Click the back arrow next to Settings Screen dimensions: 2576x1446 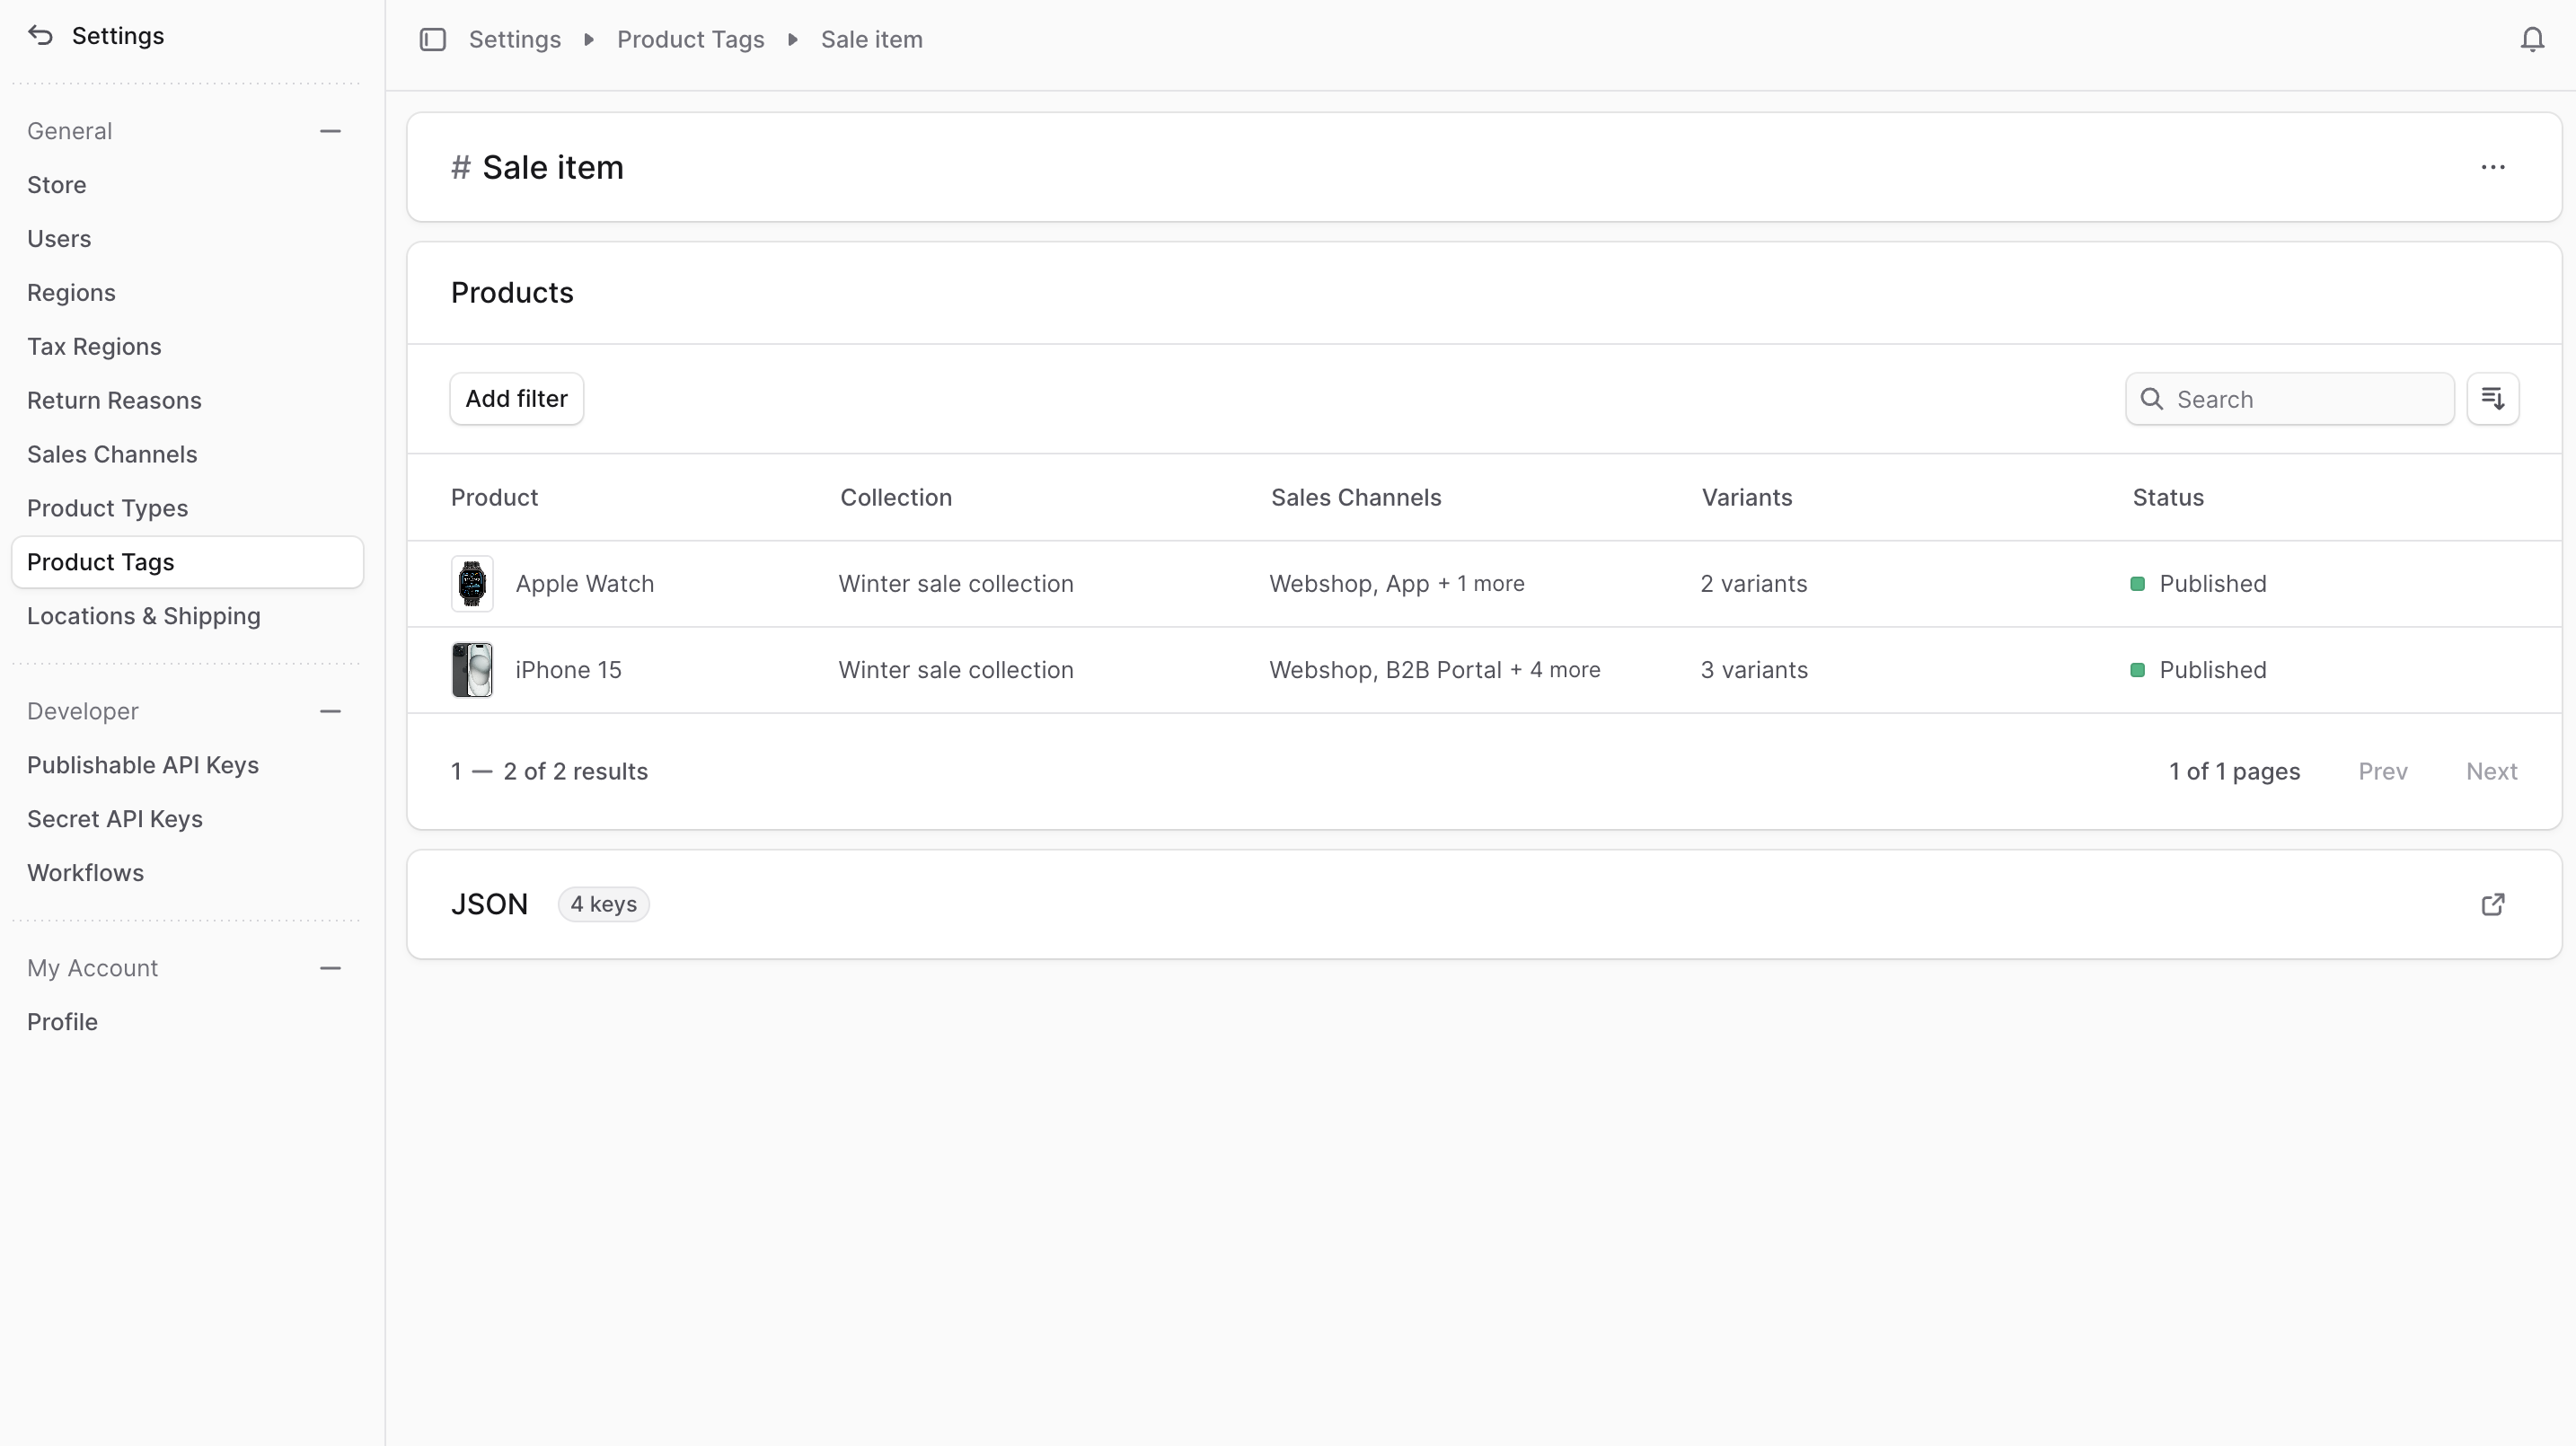40,36
